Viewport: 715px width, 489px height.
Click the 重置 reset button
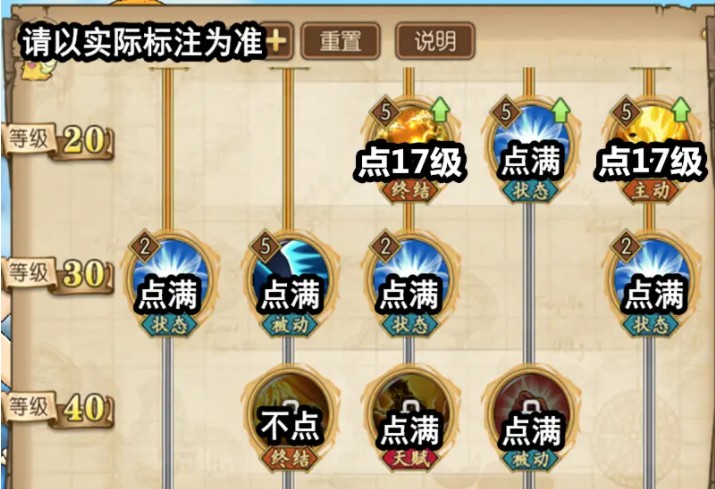point(340,42)
